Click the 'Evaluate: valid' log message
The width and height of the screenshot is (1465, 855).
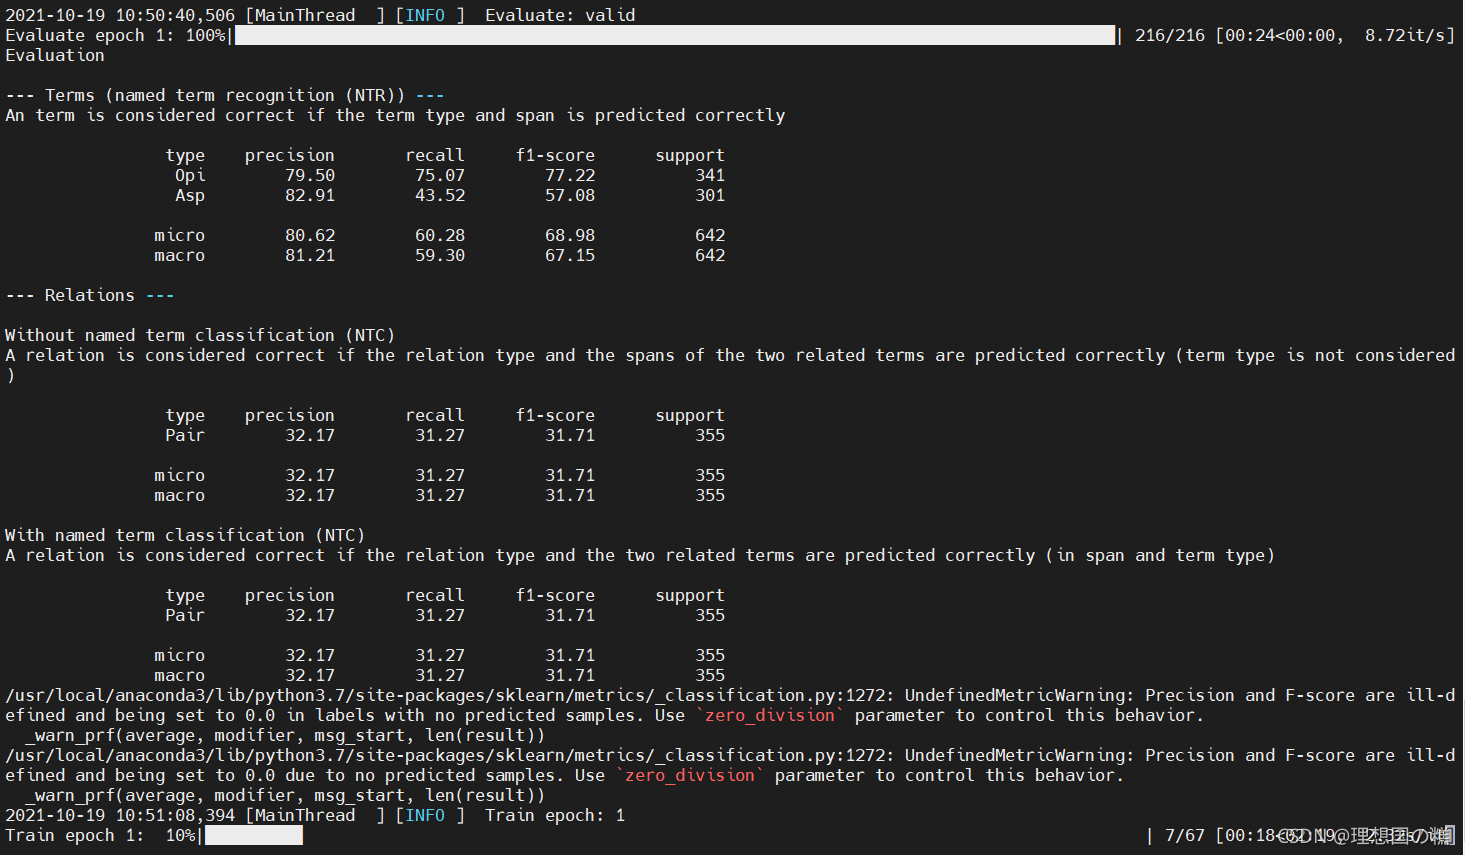(x=560, y=15)
